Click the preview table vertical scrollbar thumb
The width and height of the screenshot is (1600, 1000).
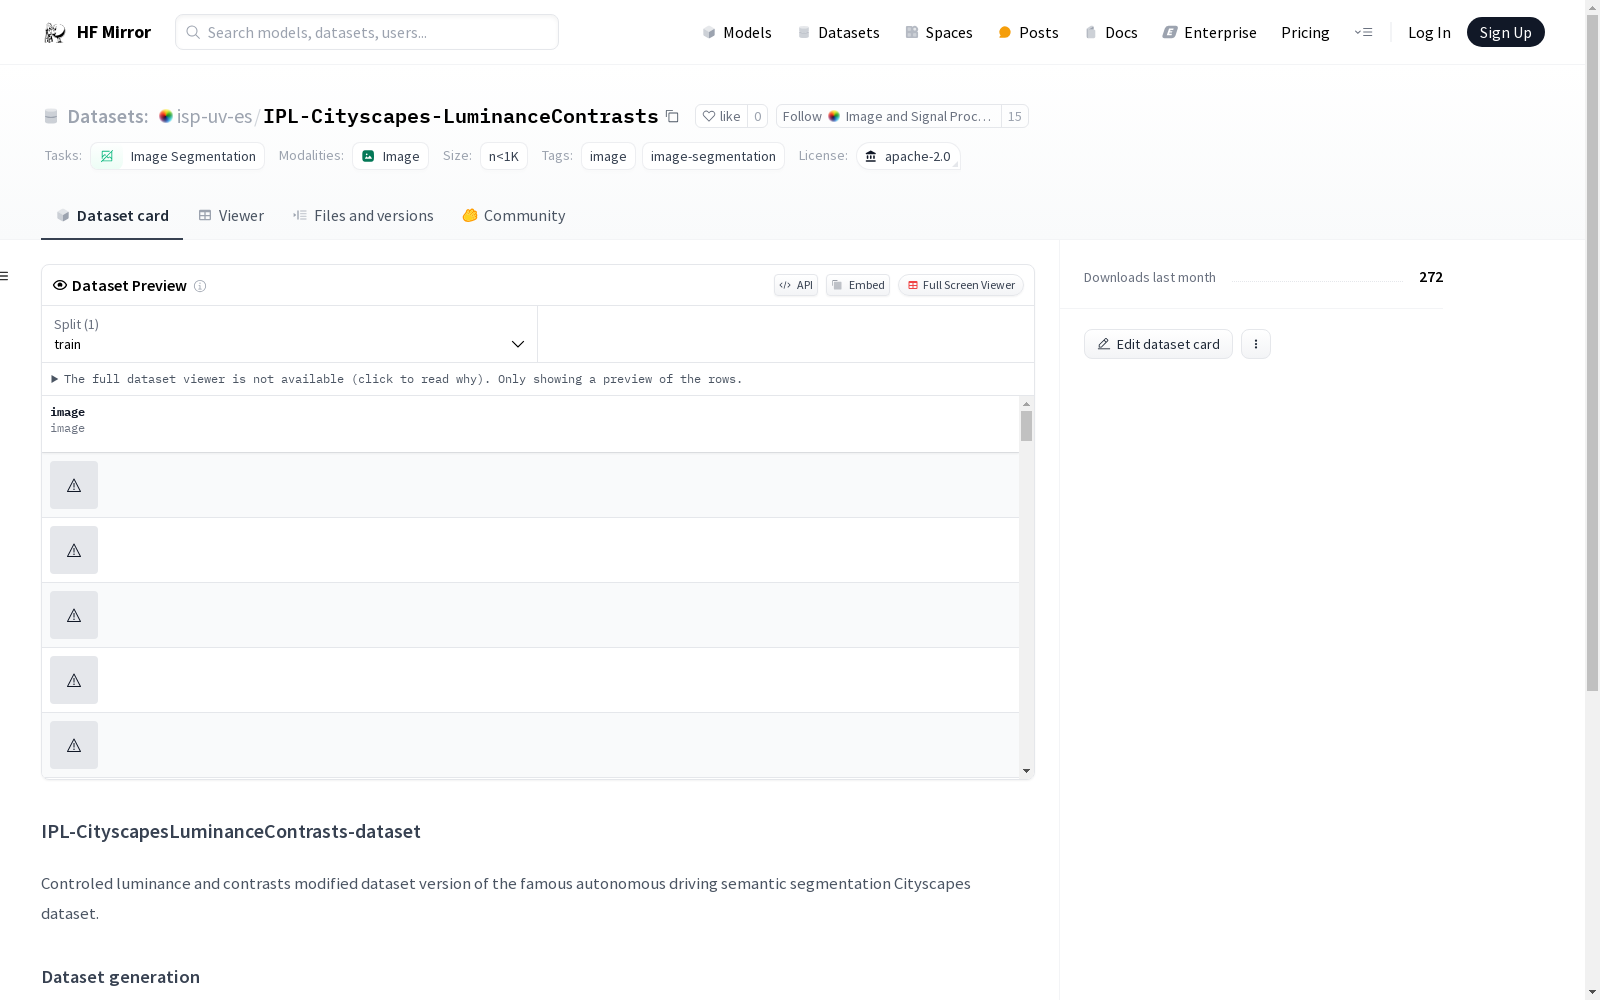[1026, 426]
